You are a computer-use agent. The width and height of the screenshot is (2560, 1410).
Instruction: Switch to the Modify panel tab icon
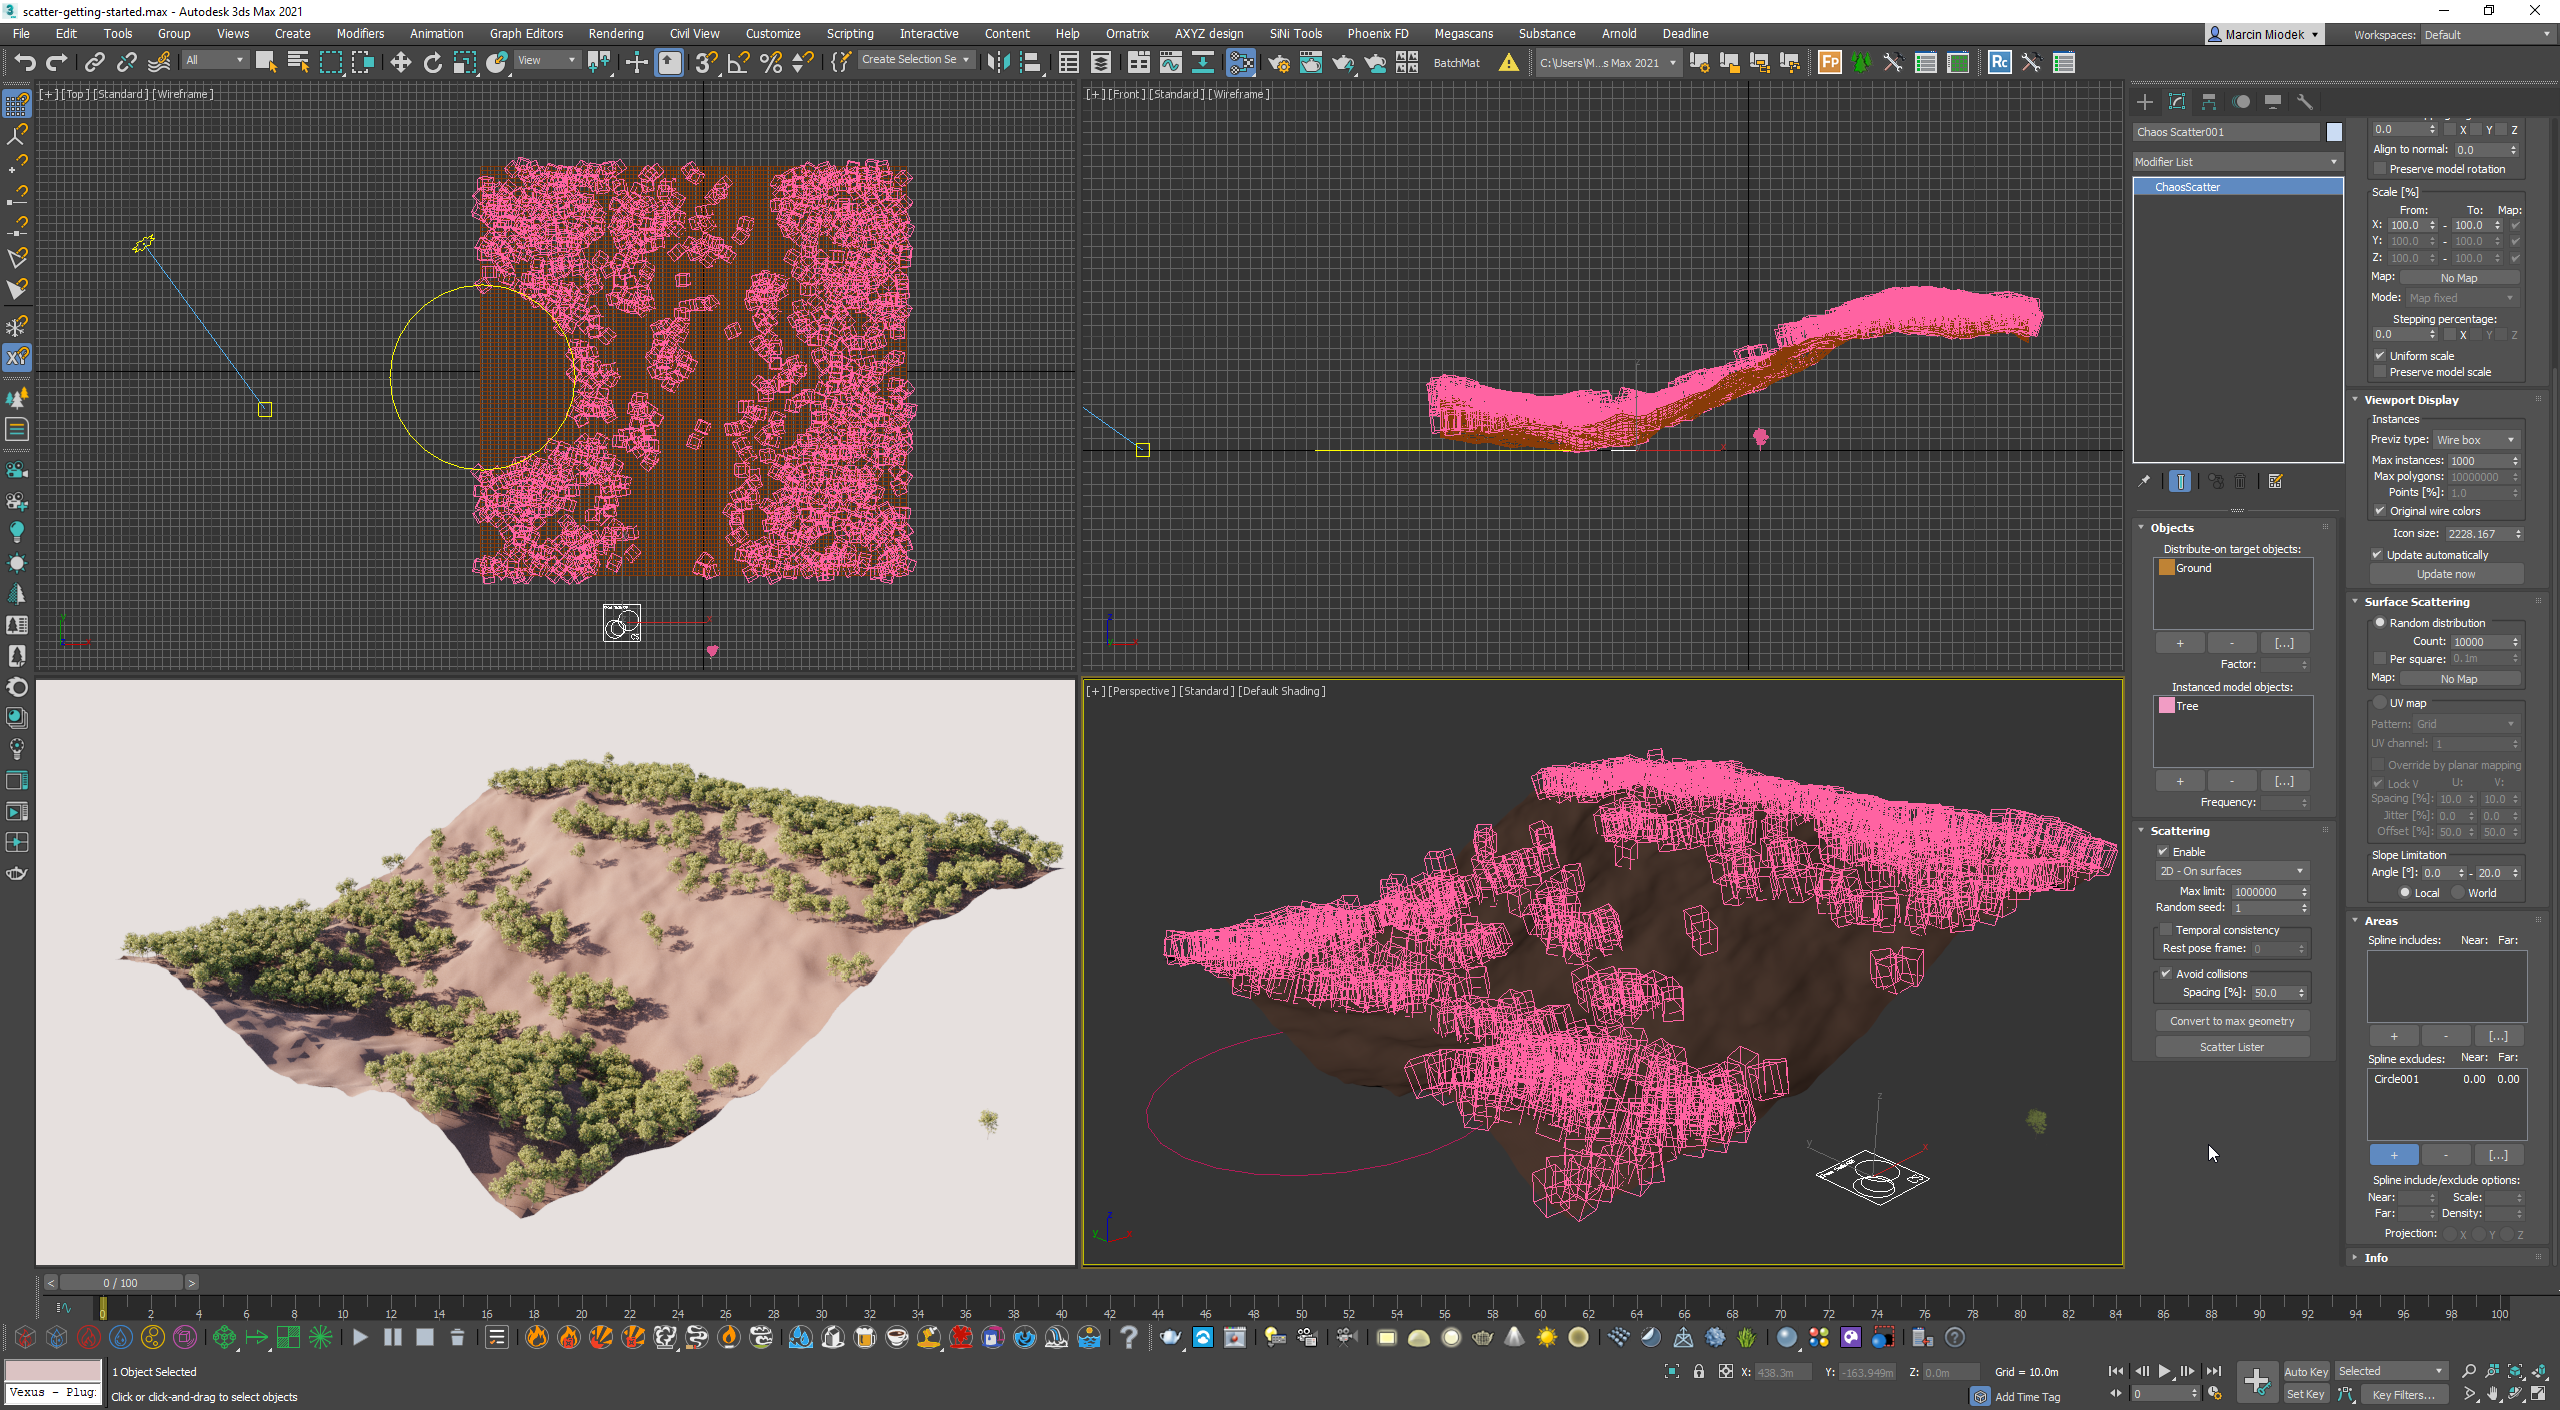2177,102
